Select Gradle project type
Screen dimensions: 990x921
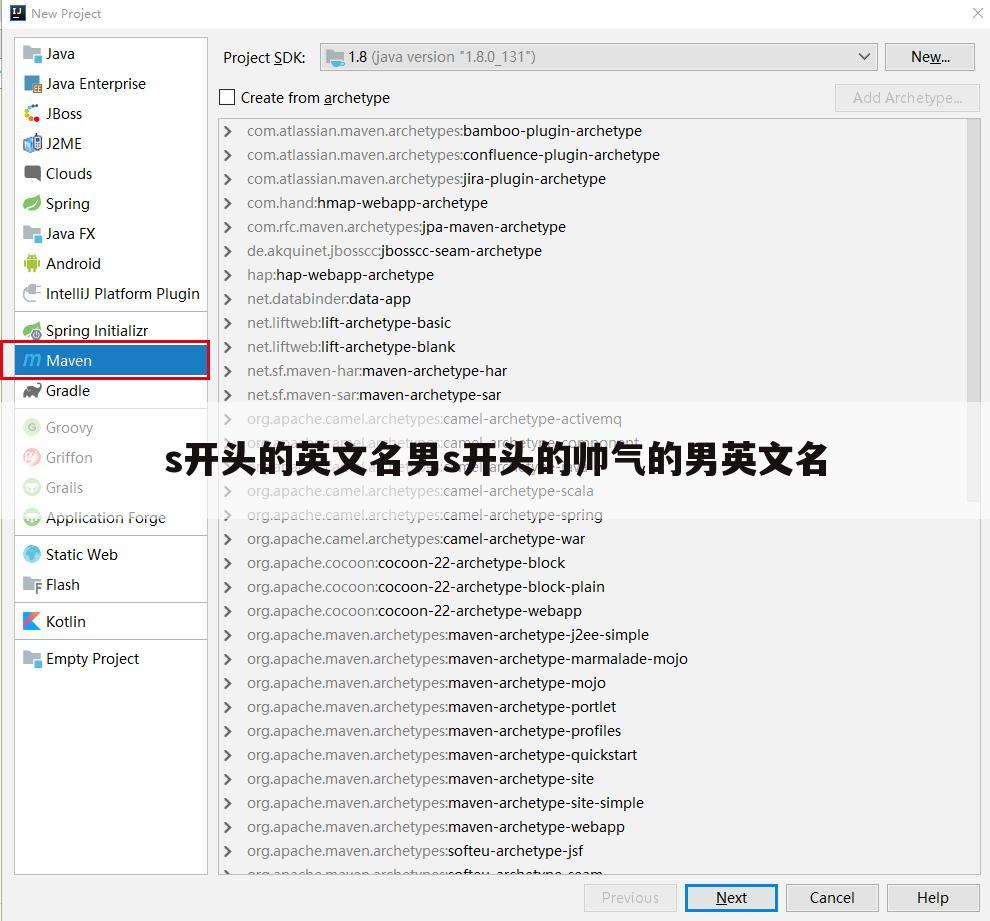[111, 391]
